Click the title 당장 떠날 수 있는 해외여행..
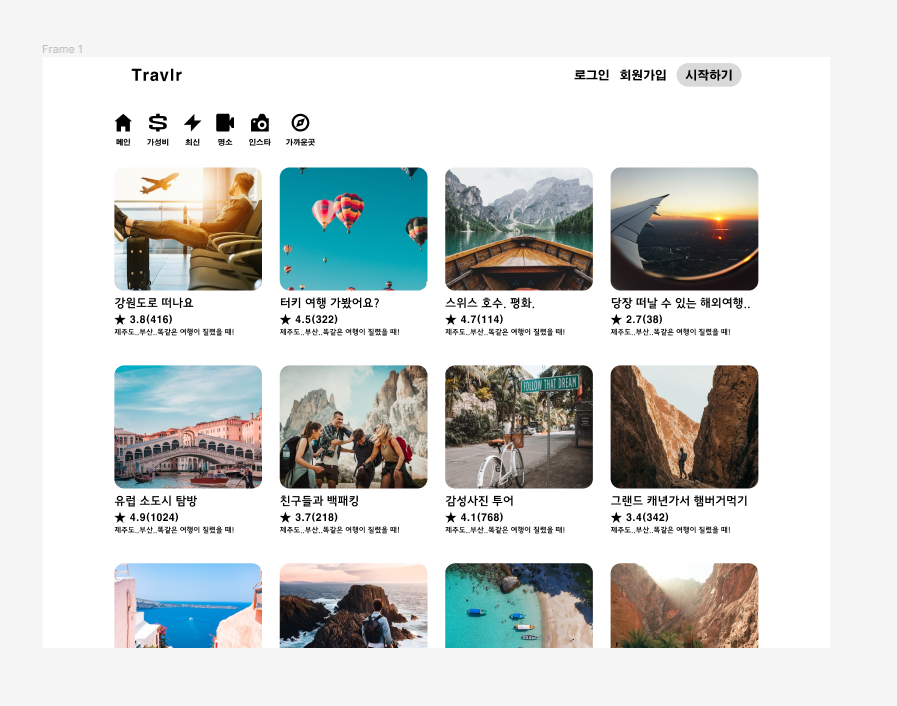 (680, 303)
